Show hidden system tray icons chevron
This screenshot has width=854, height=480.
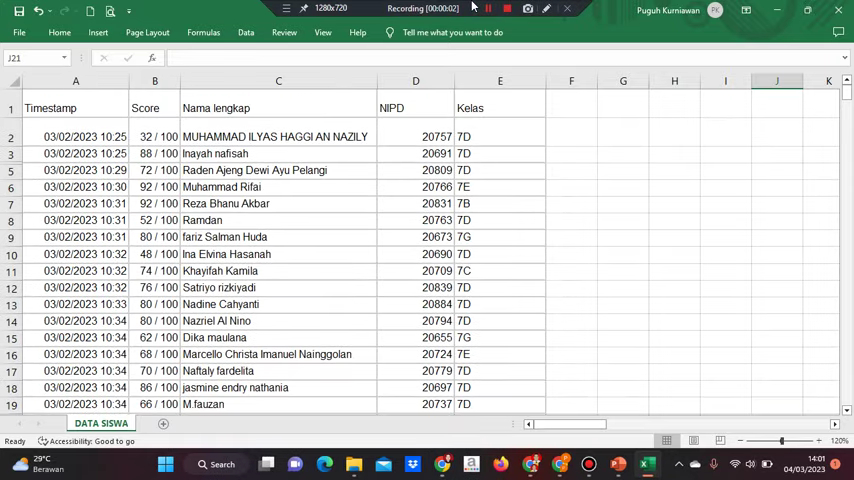click(x=679, y=464)
